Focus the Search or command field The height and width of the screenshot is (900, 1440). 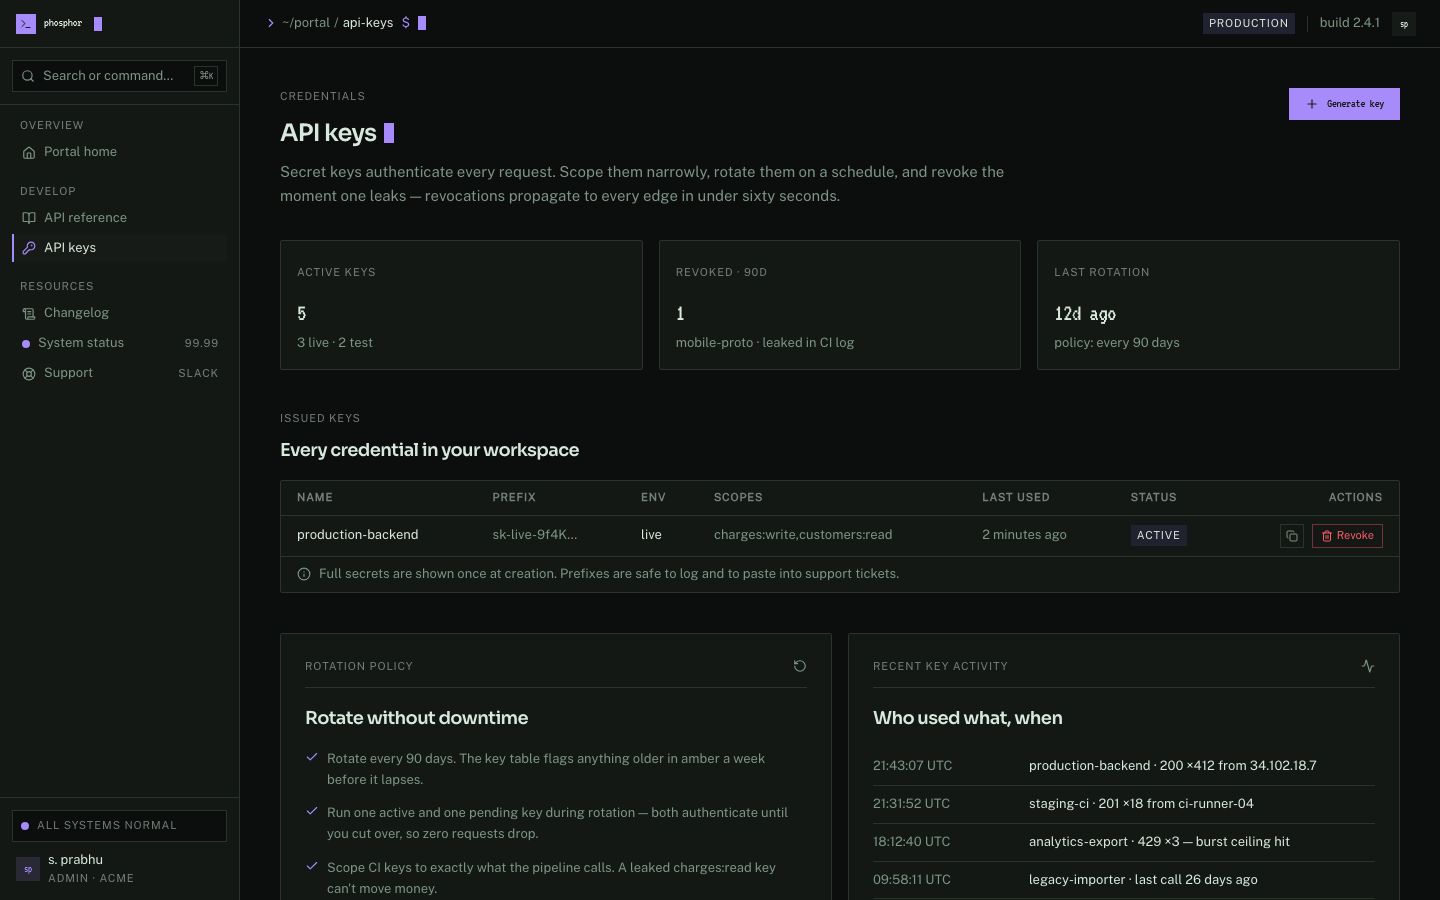119,76
